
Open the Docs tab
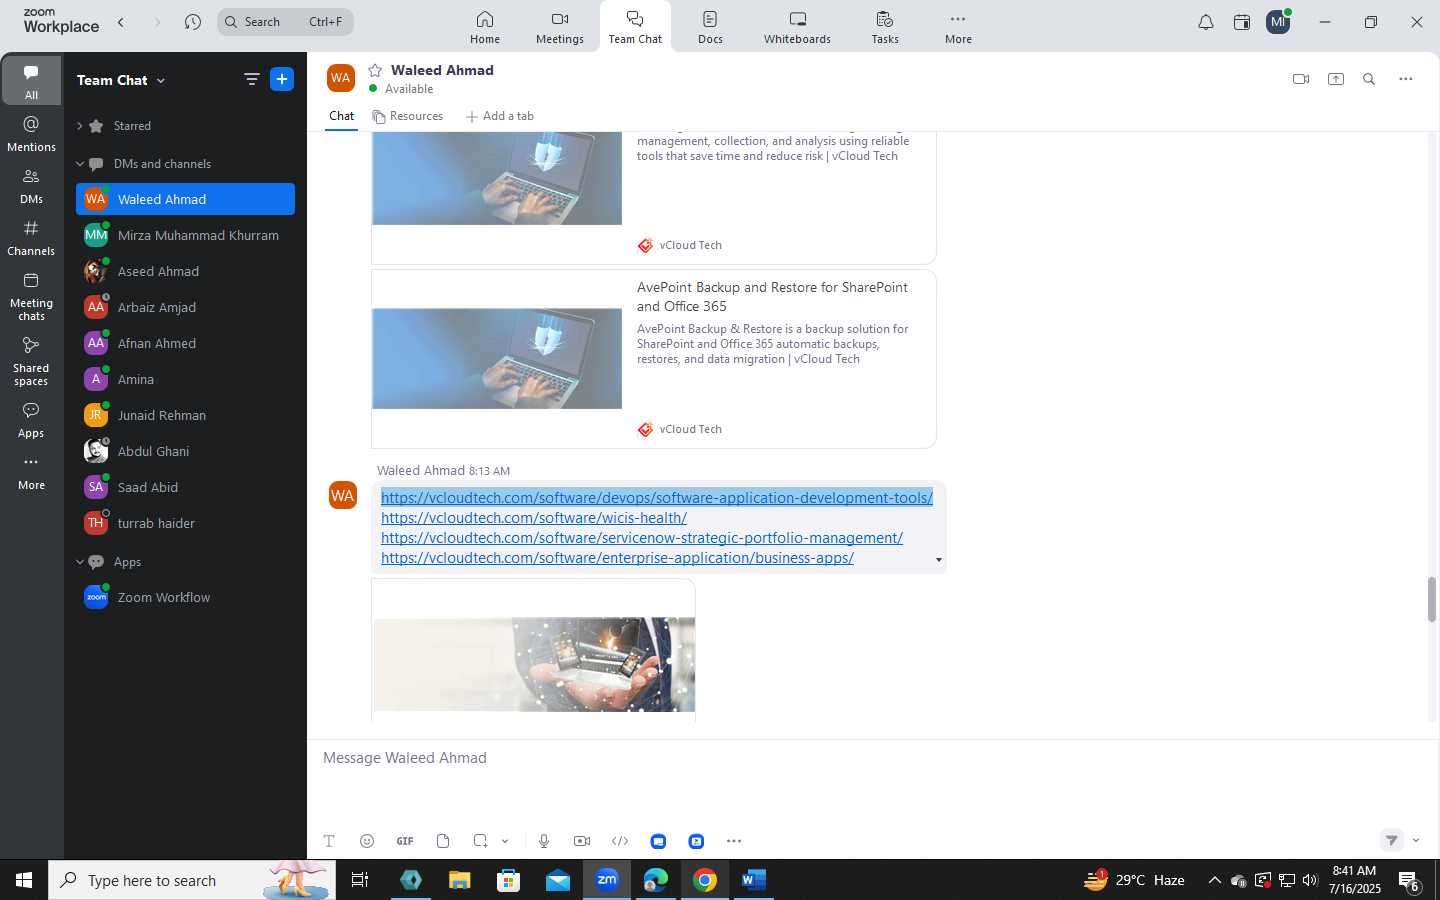point(710,27)
